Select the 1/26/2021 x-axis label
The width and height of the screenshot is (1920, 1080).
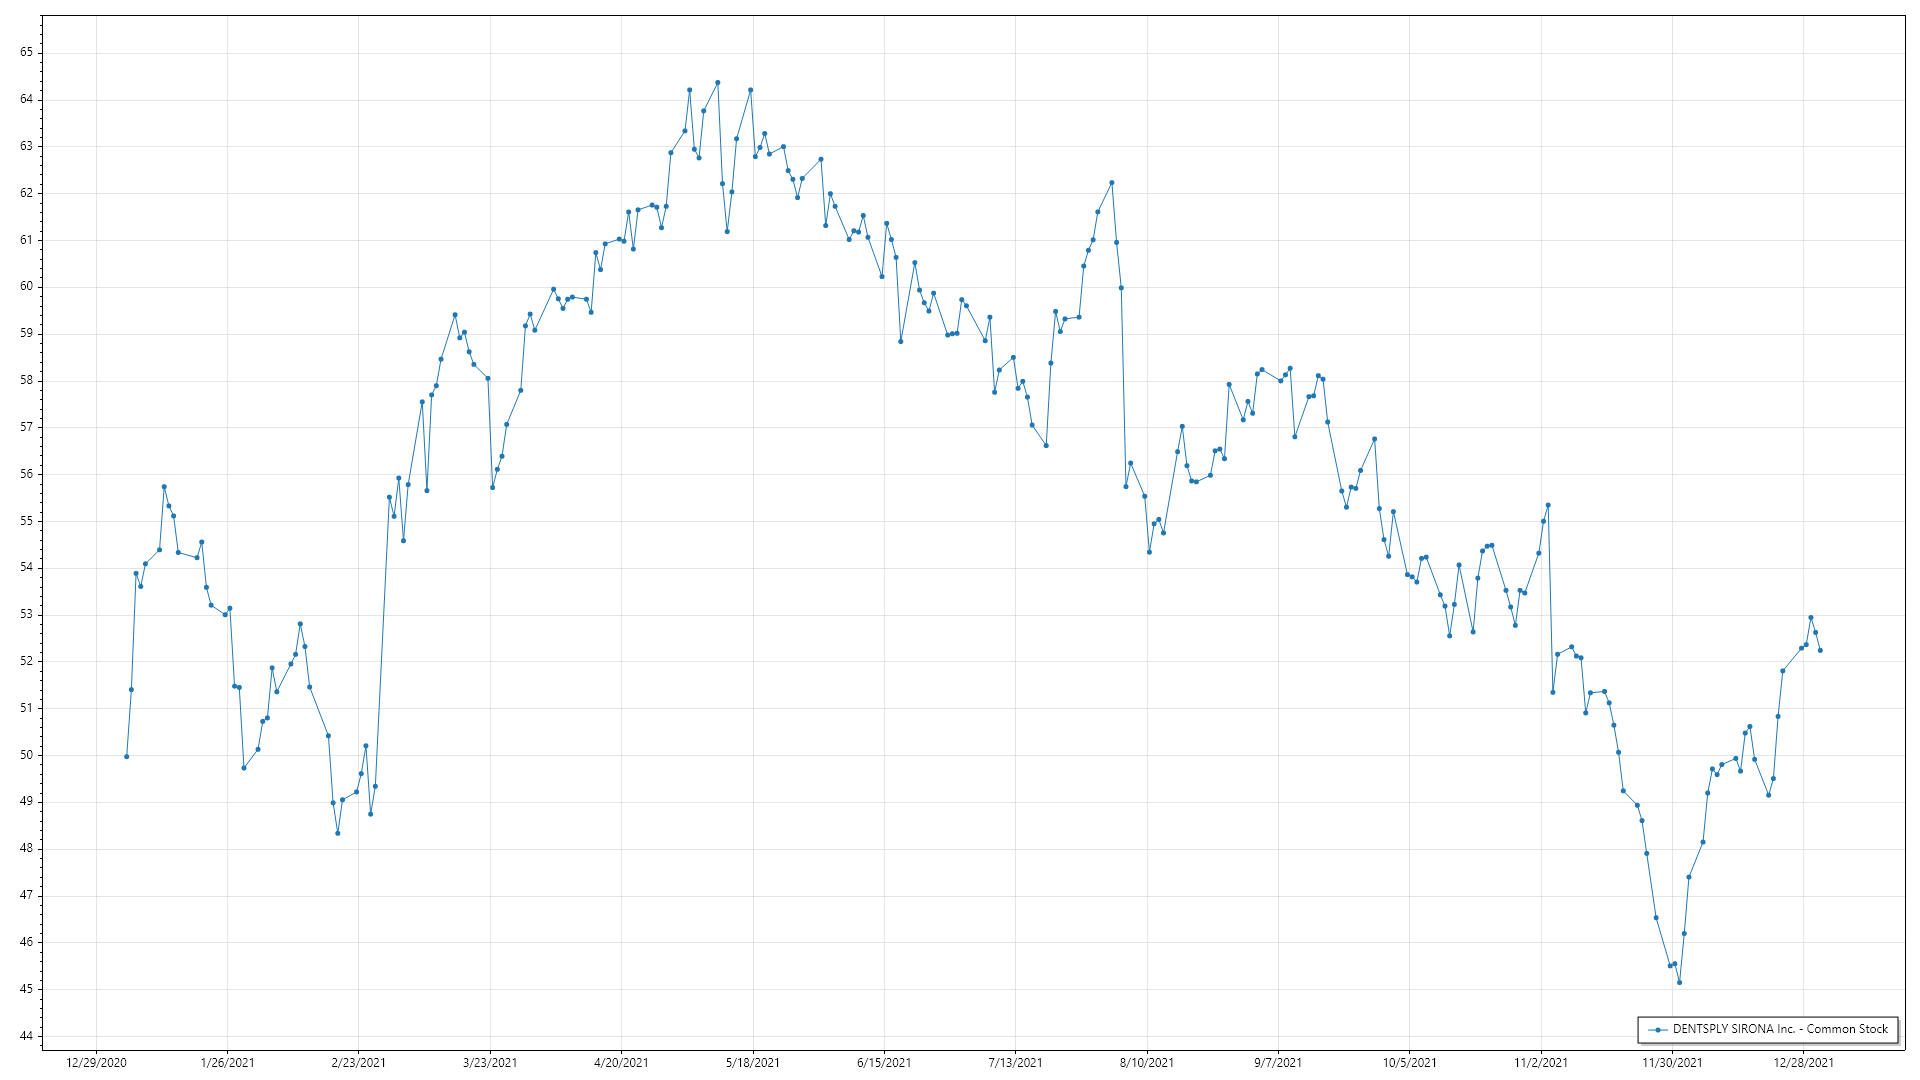(227, 1062)
